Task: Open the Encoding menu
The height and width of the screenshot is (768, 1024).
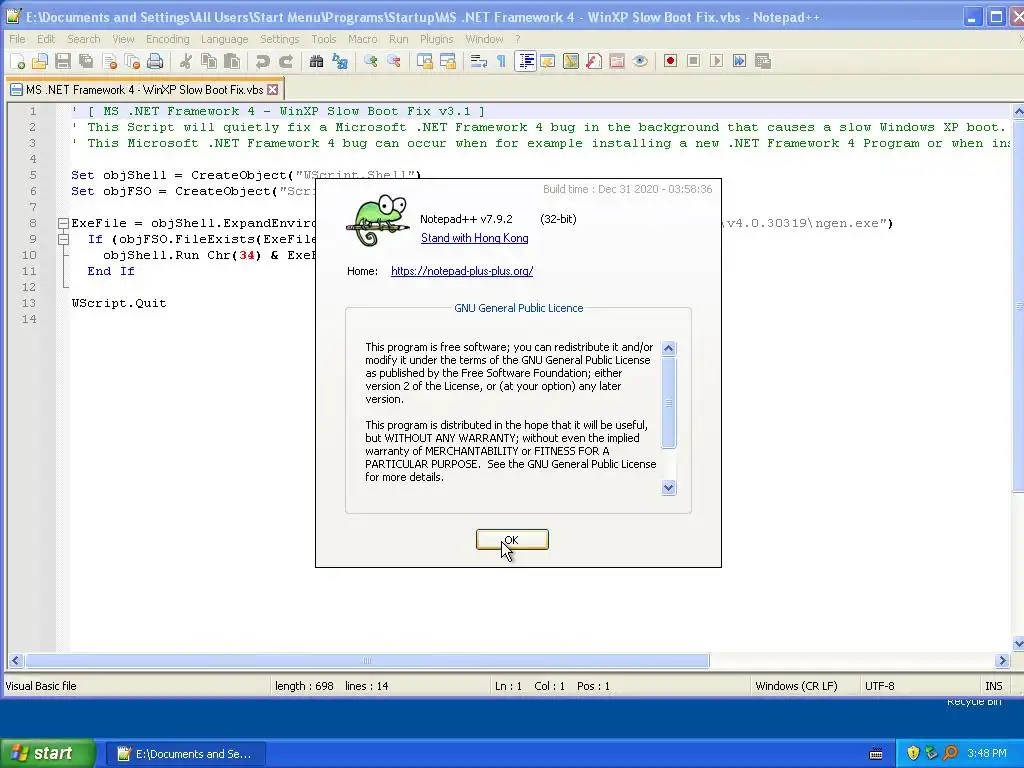Action: point(168,39)
